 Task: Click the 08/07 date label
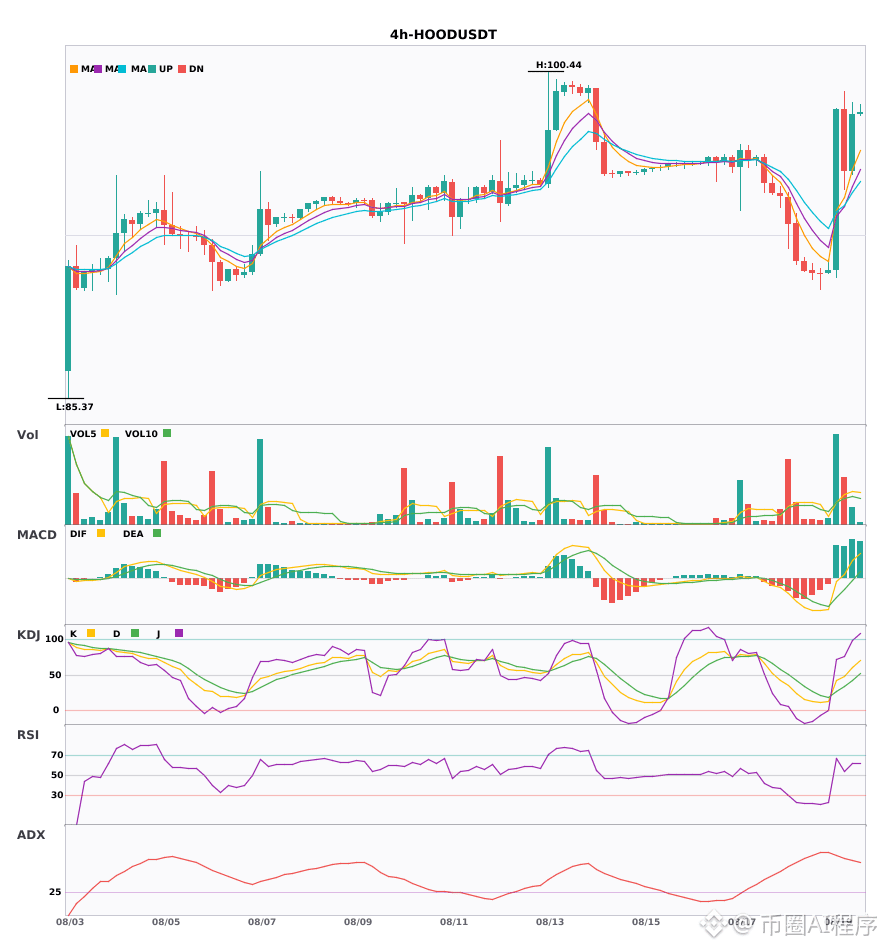coord(262,922)
